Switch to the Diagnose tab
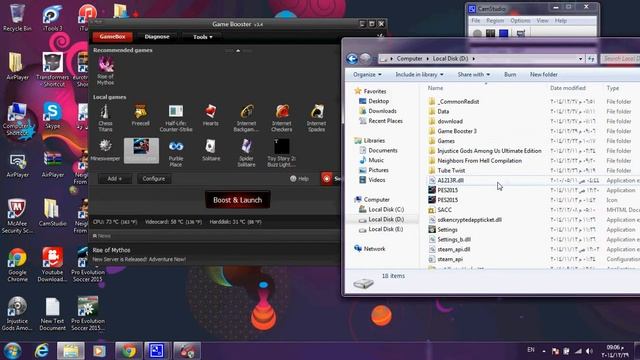 point(157,37)
